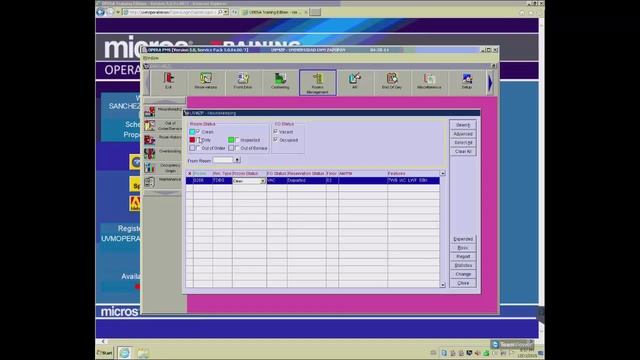Open Internet Explorer from the taskbar
Screen dimensions: 640x360
(x=124, y=353)
